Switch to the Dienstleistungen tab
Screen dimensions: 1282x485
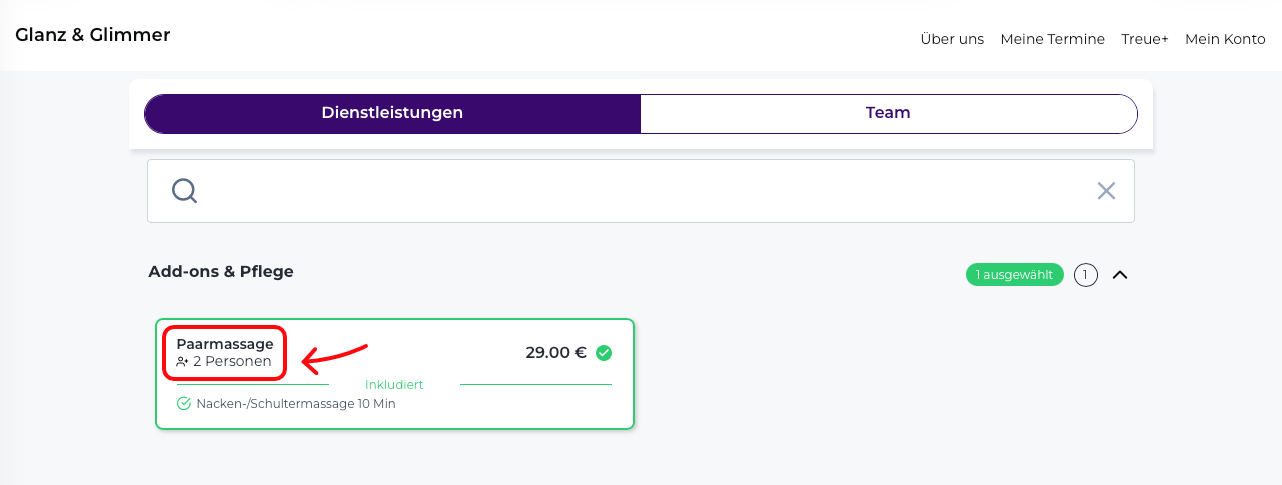(392, 113)
